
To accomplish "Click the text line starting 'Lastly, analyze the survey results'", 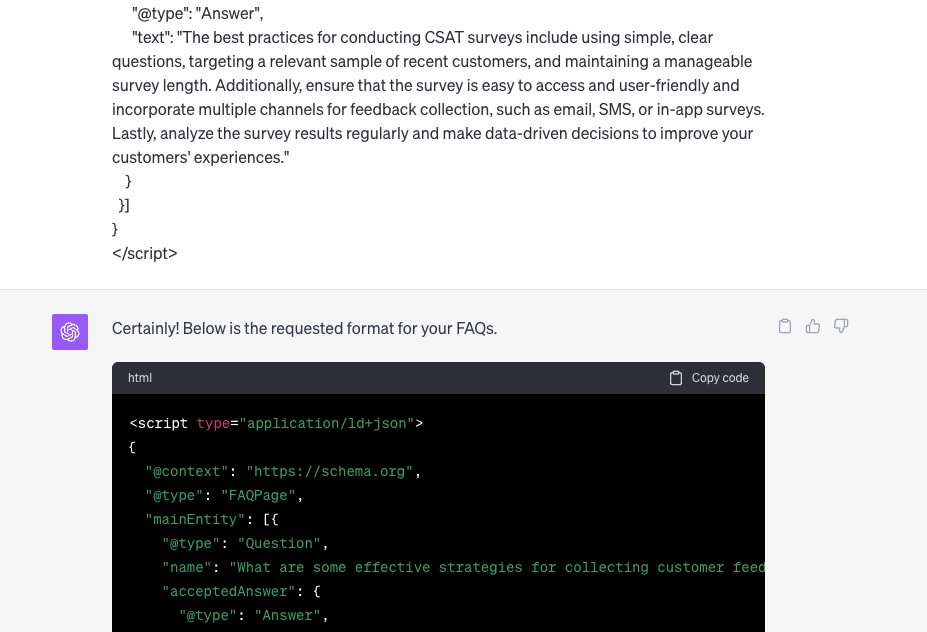I will (x=432, y=134).
